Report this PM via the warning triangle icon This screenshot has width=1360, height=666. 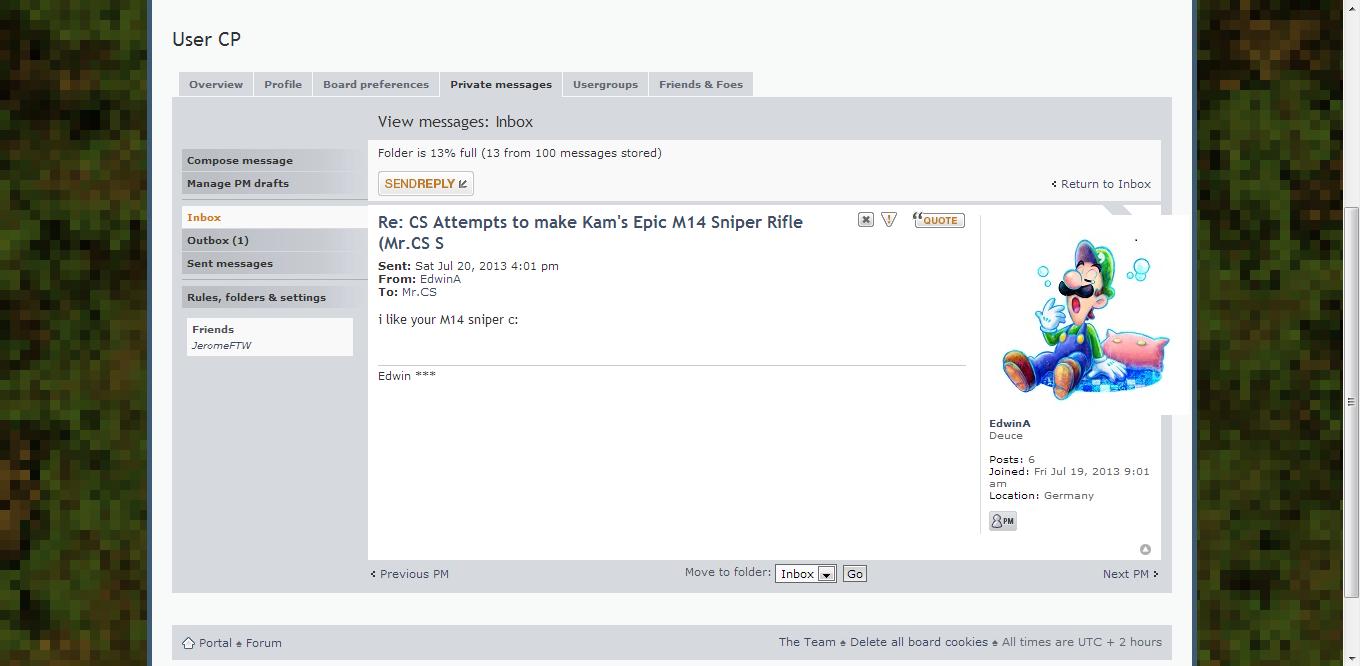[889, 219]
